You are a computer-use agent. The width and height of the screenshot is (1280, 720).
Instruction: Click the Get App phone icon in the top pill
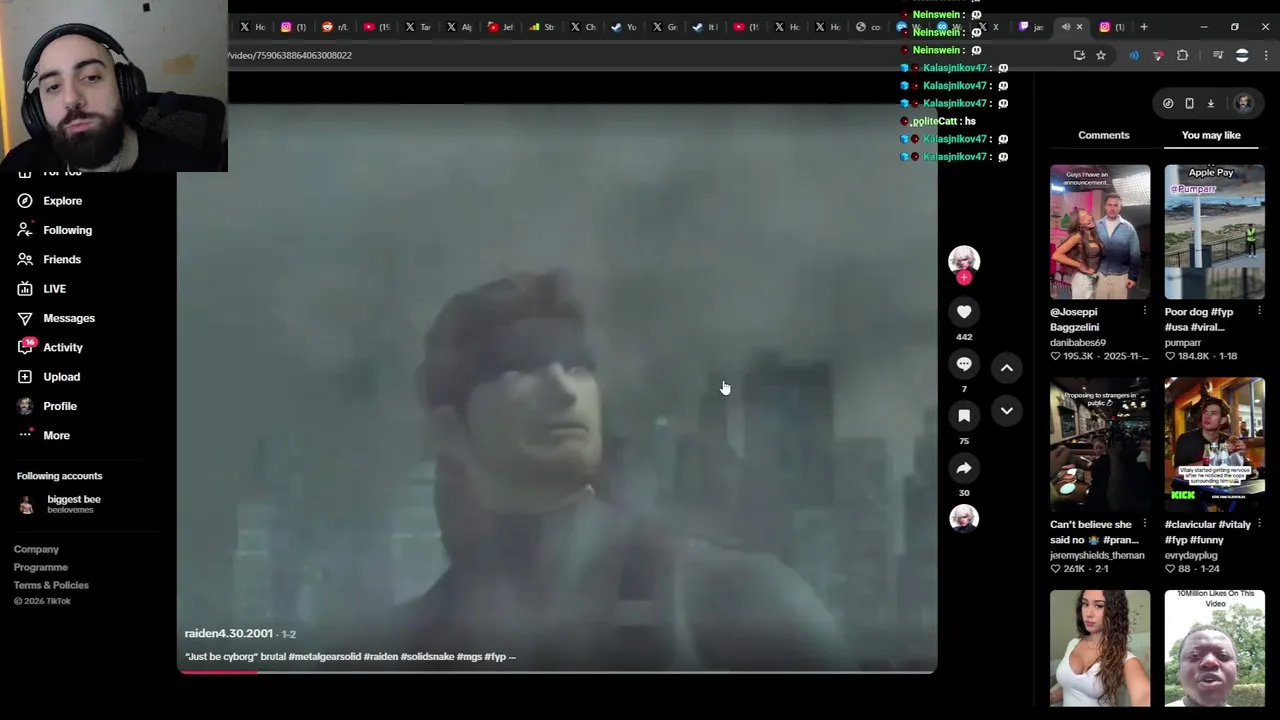point(1189,103)
